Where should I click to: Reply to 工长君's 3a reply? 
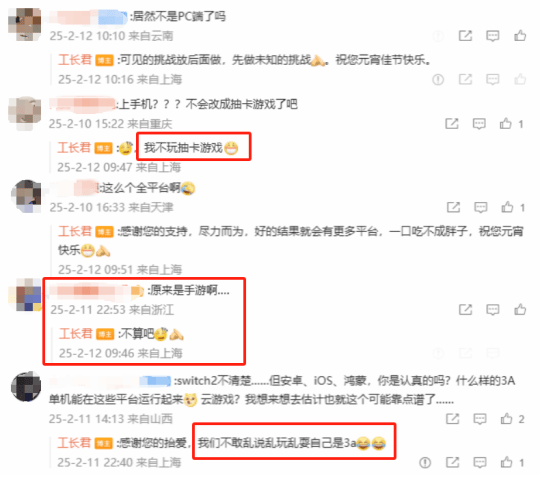click(x=480, y=462)
